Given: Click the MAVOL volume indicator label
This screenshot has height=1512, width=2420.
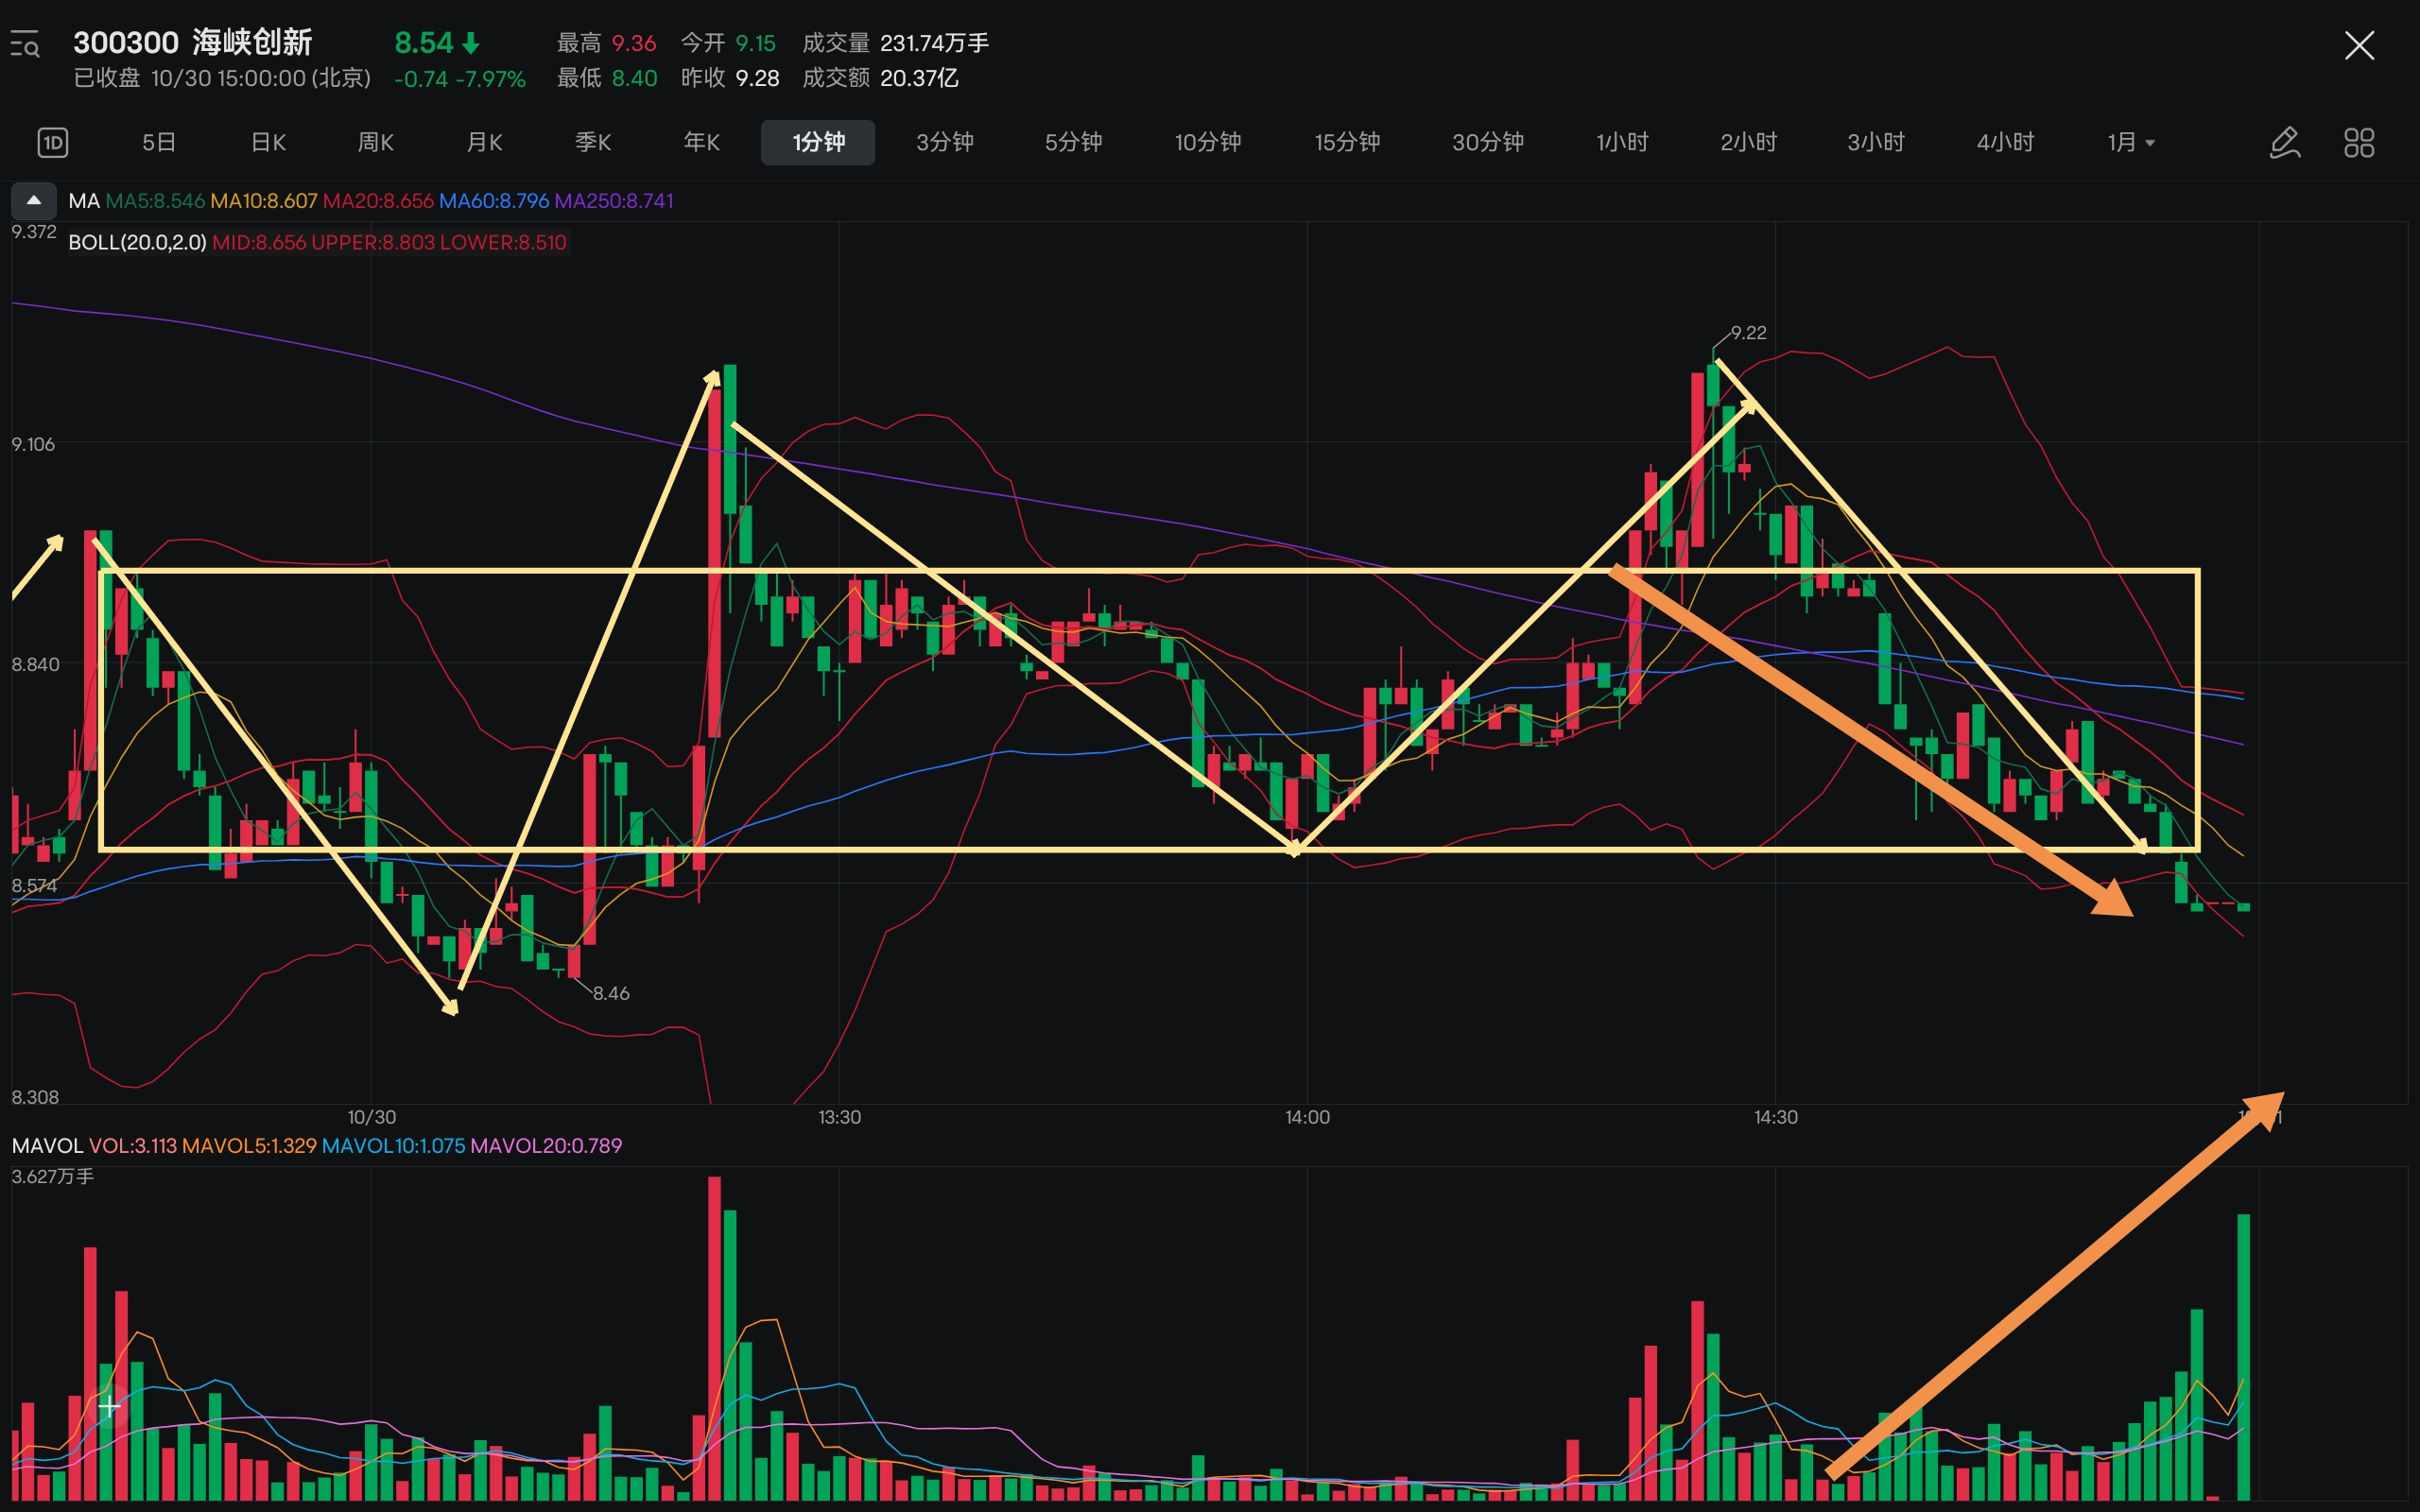Looking at the screenshot, I should (x=47, y=1145).
